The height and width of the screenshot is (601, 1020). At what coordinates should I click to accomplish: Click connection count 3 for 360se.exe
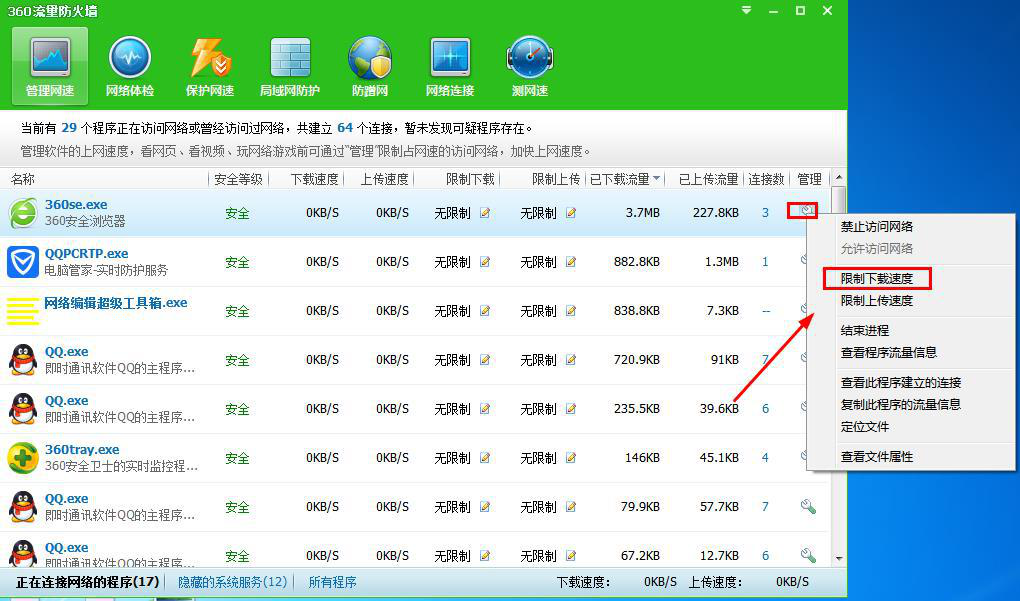(766, 213)
